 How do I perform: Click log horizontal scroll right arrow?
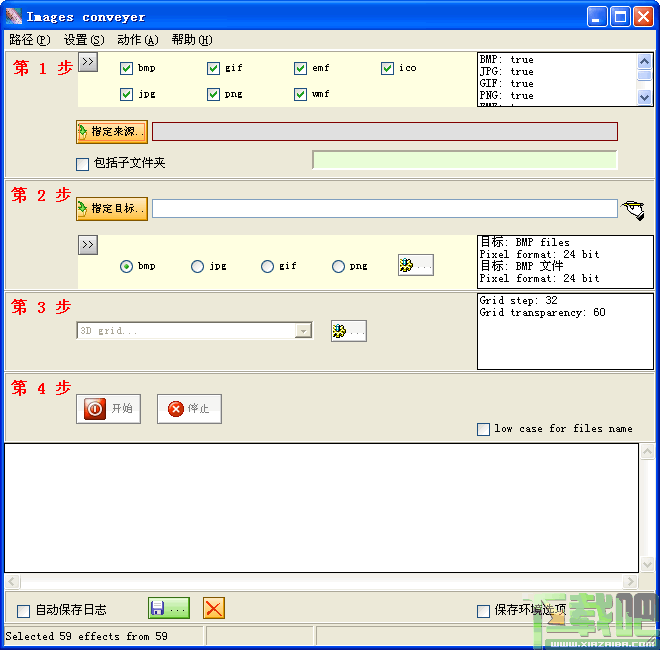pyautogui.click(x=630, y=582)
